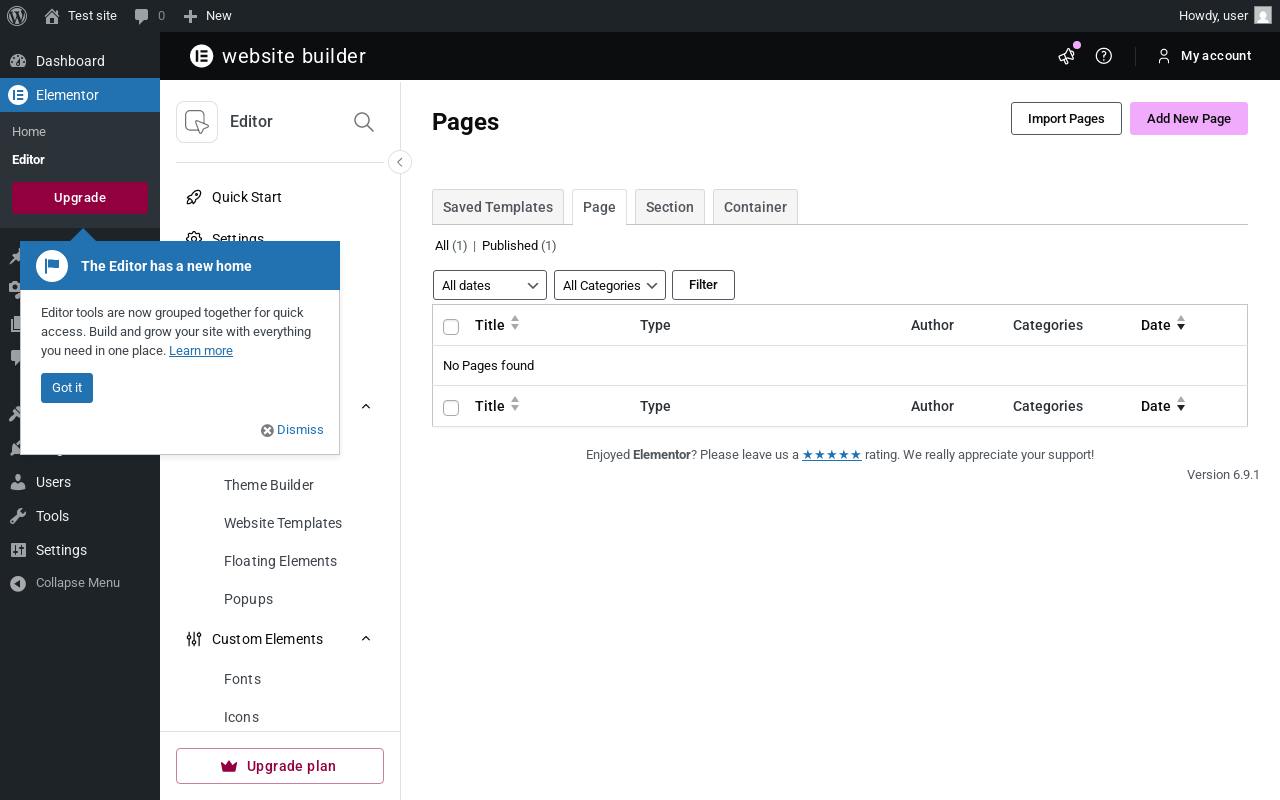Image resolution: width=1280 pixels, height=800 pixels.
Task: Switch to the Container tab
Action: 755,207
